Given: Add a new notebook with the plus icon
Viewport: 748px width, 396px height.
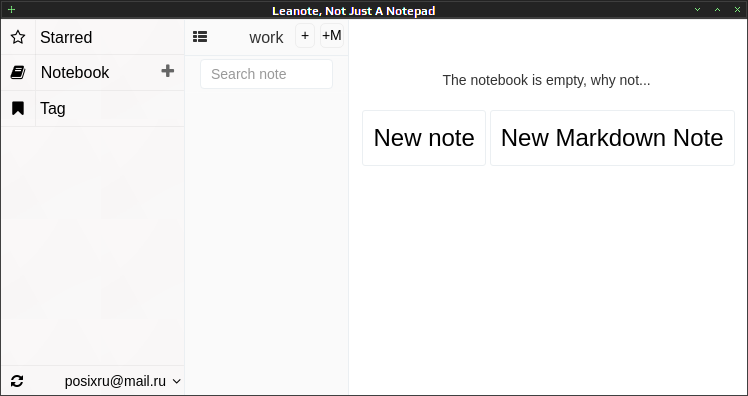Looking at the screenshot, I should pyautogui.click(x=167, y=71).
